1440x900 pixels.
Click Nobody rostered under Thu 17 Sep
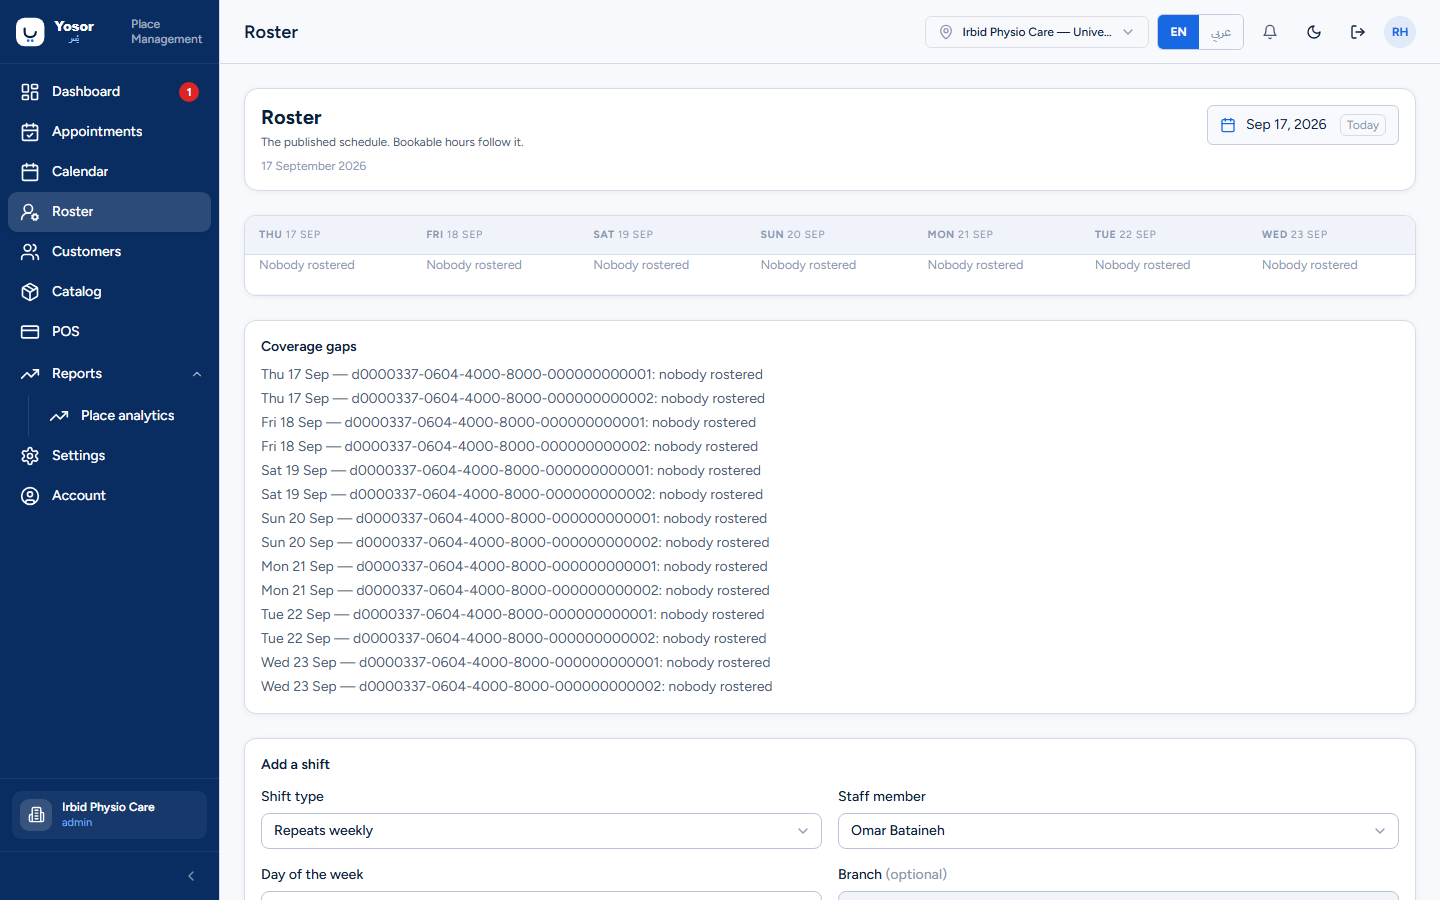pyautogui.click(x=307, y=265)
